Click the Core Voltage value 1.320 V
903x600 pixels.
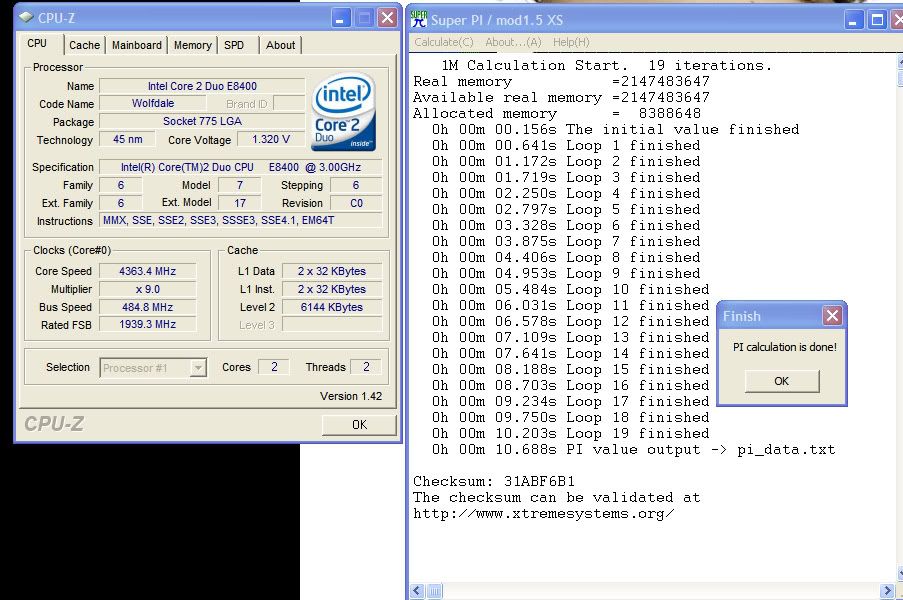(x=271, y=139)
